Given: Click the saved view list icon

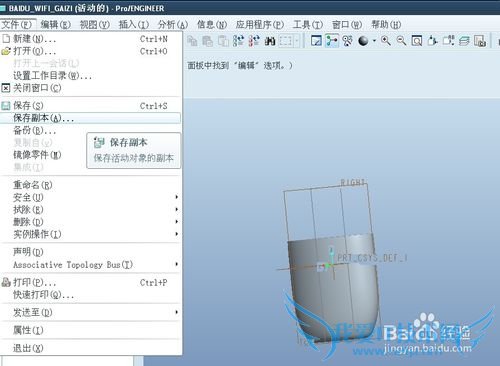Looking at the screenshot, I should (x=448, y=41).
